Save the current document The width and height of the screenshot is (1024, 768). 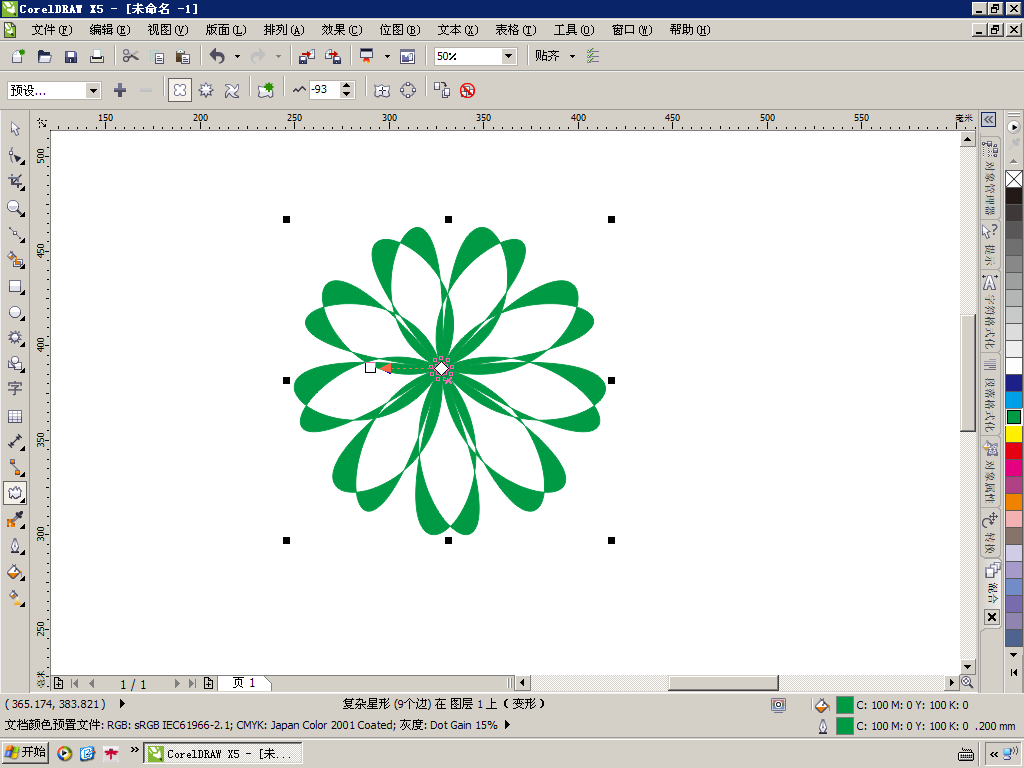click(71, 56)
